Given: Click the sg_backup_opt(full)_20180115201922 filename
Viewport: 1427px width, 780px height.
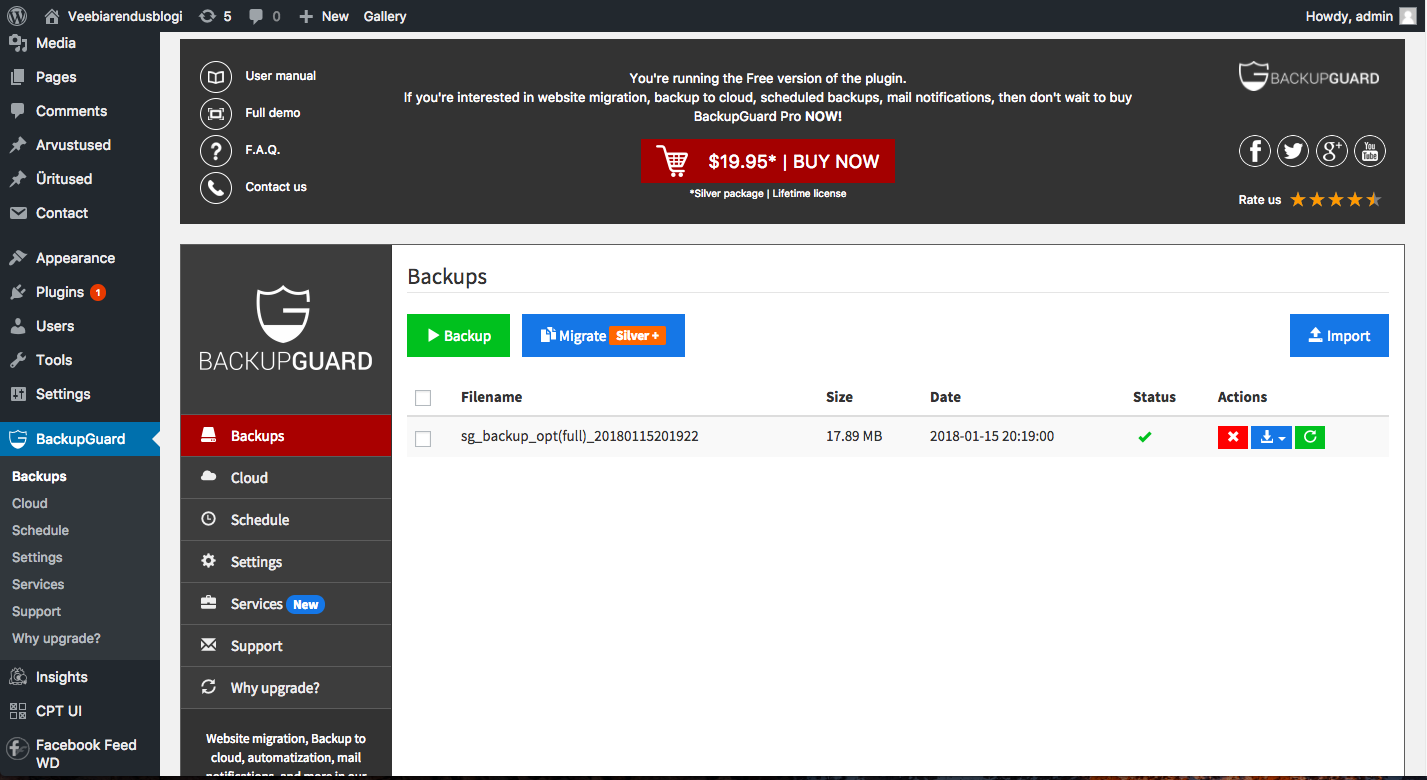Looking at the screenshot, I should point(580,437).
